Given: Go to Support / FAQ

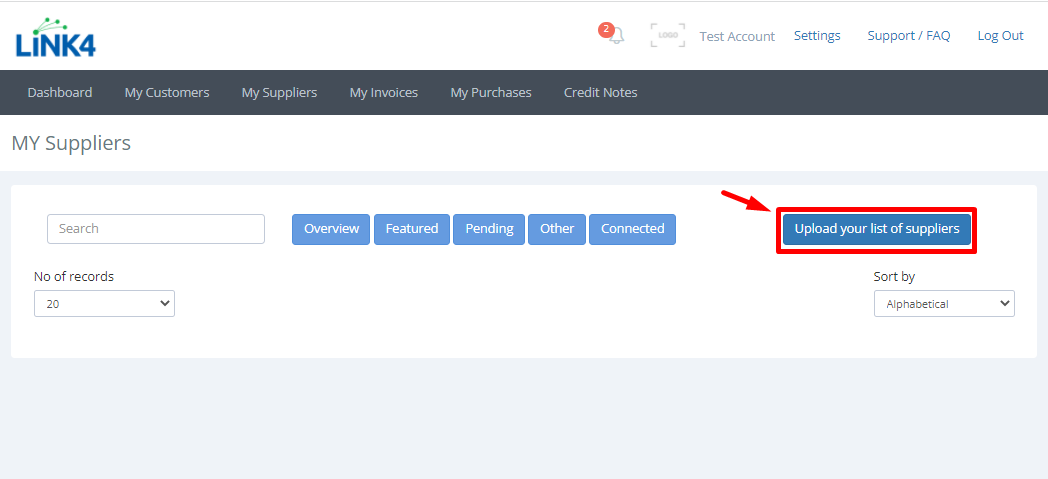Looking at the screenshot, I should click(908, 35).
